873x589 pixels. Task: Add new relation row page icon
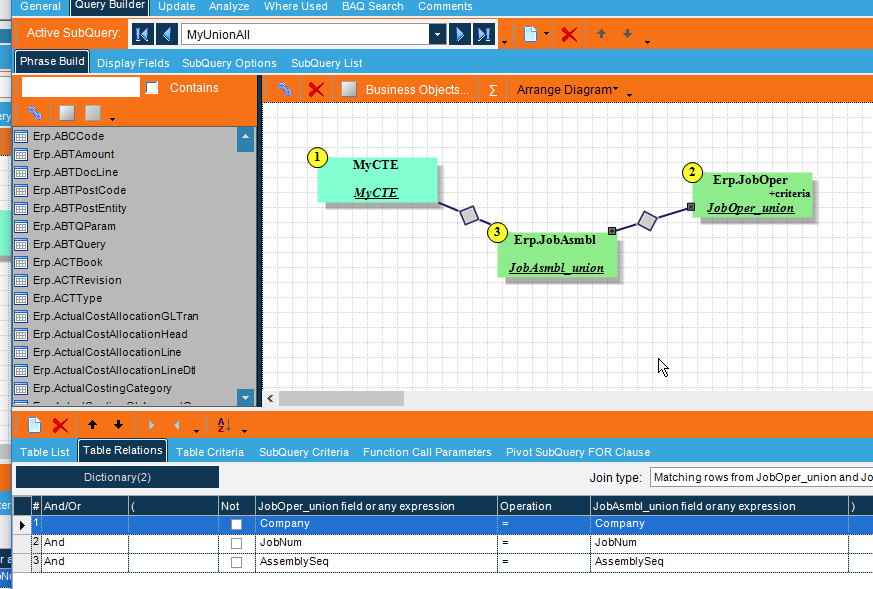pos(35,425)
